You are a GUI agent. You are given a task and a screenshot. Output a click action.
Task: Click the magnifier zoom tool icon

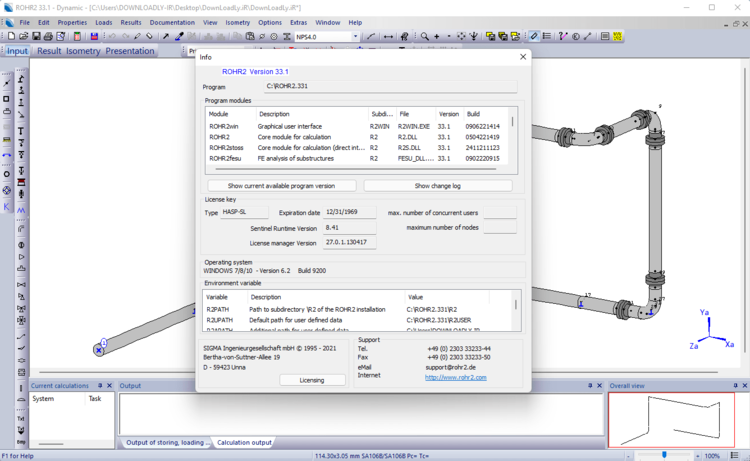pyautogui.click(x=425, y=37)
